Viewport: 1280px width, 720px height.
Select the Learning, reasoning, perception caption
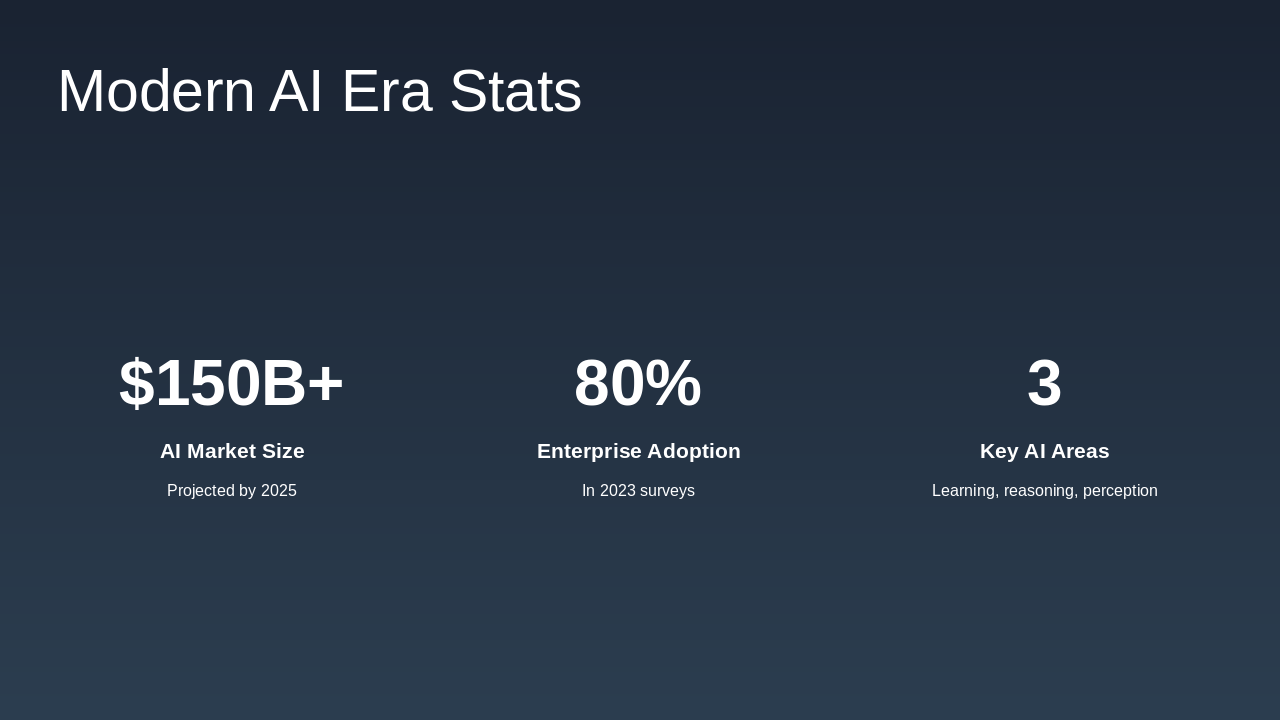1044,491
